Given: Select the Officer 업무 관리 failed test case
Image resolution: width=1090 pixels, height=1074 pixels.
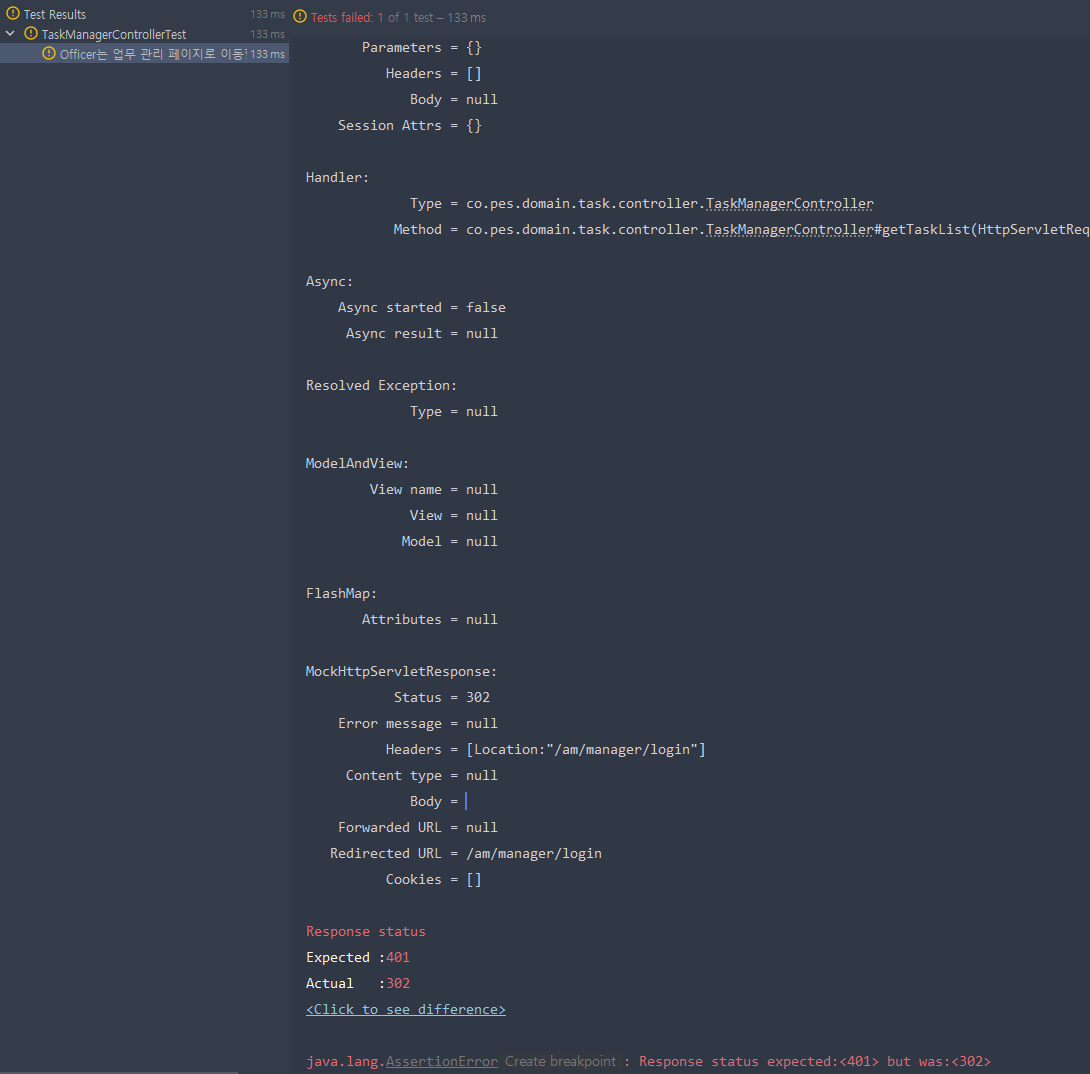Looking at the screenshot, I should click(150, 53).
